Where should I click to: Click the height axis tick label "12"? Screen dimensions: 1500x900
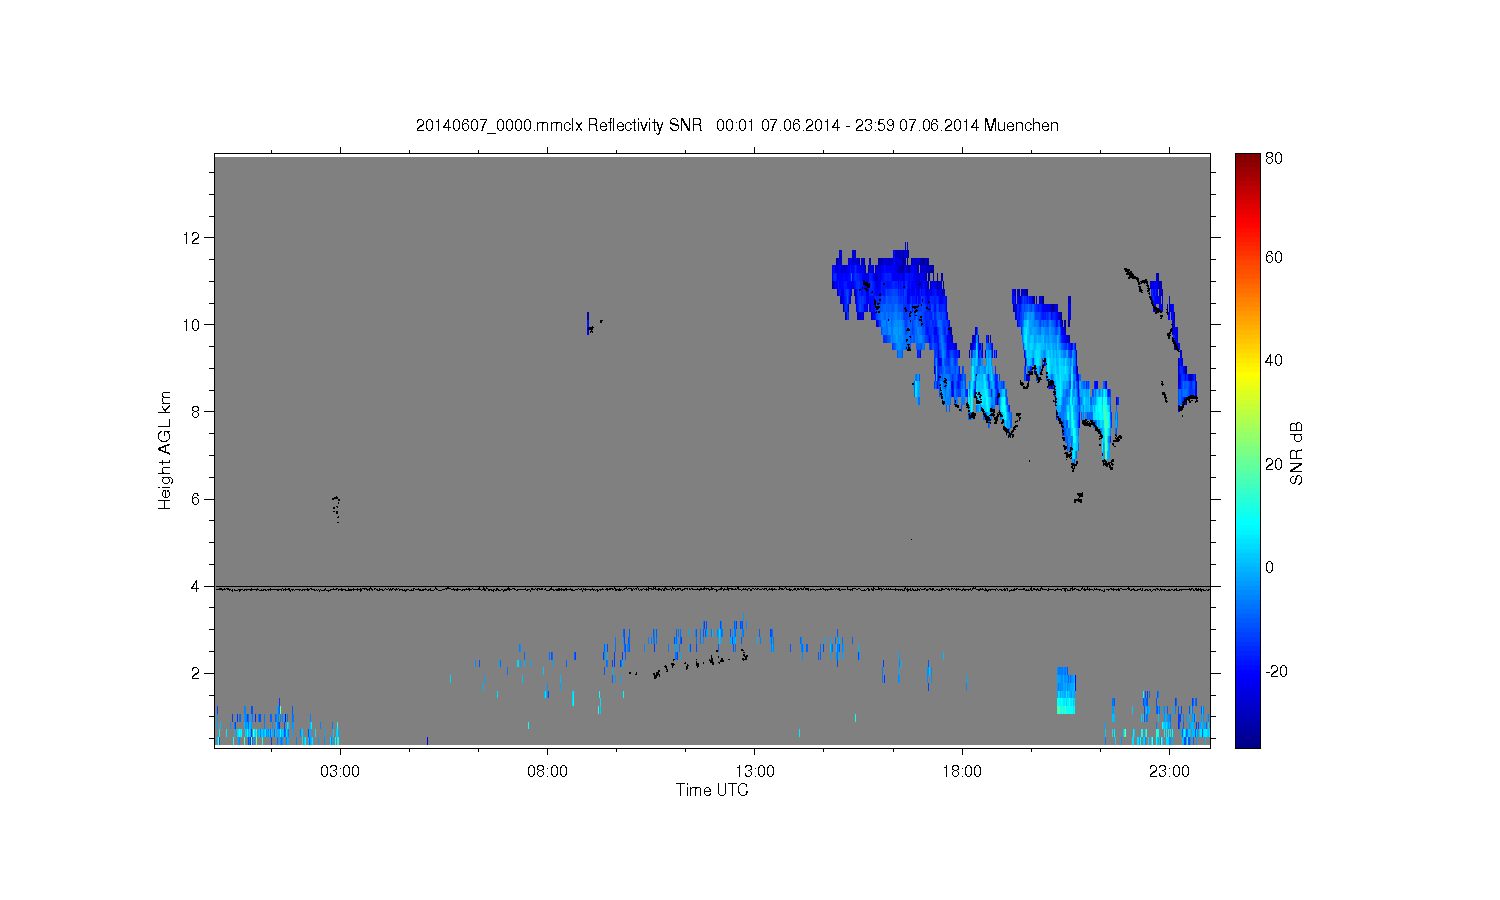click(192, 238)
